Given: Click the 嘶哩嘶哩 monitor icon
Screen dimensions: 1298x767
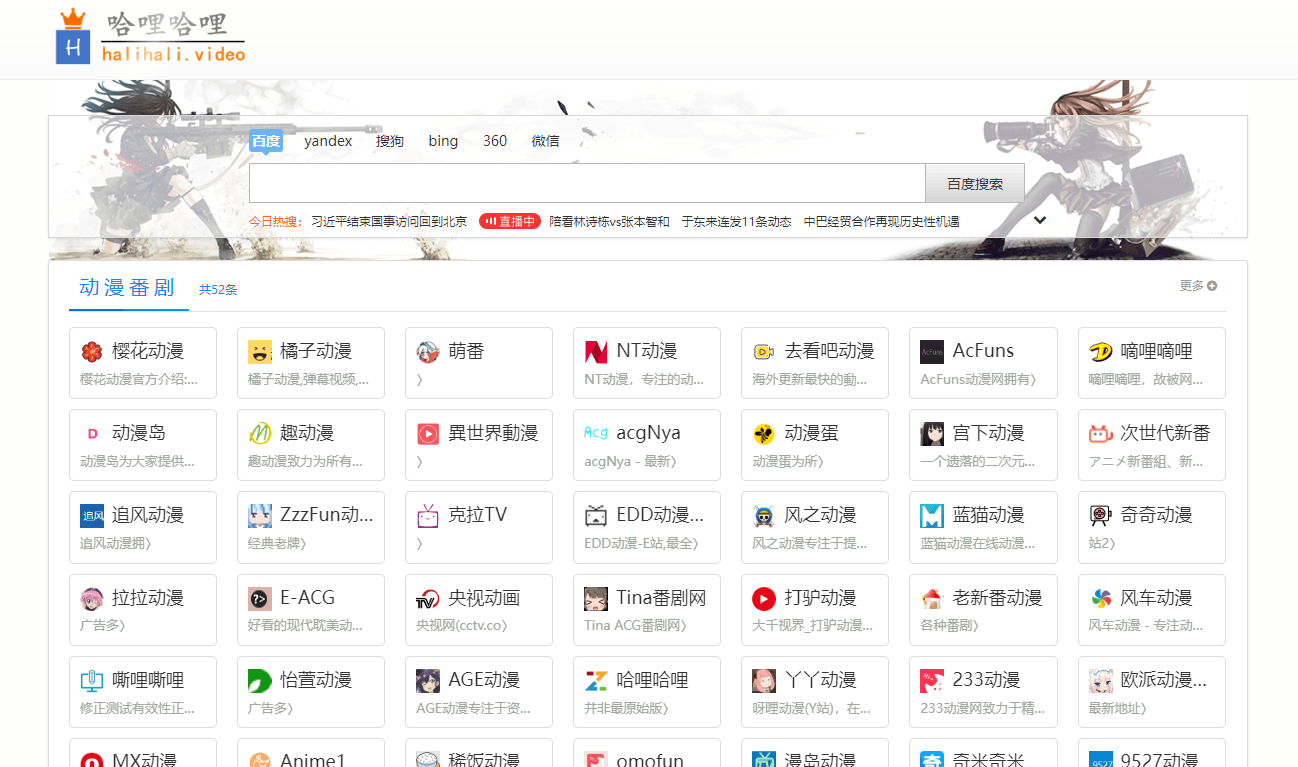Looking at the screenshot, I should 92,681.
